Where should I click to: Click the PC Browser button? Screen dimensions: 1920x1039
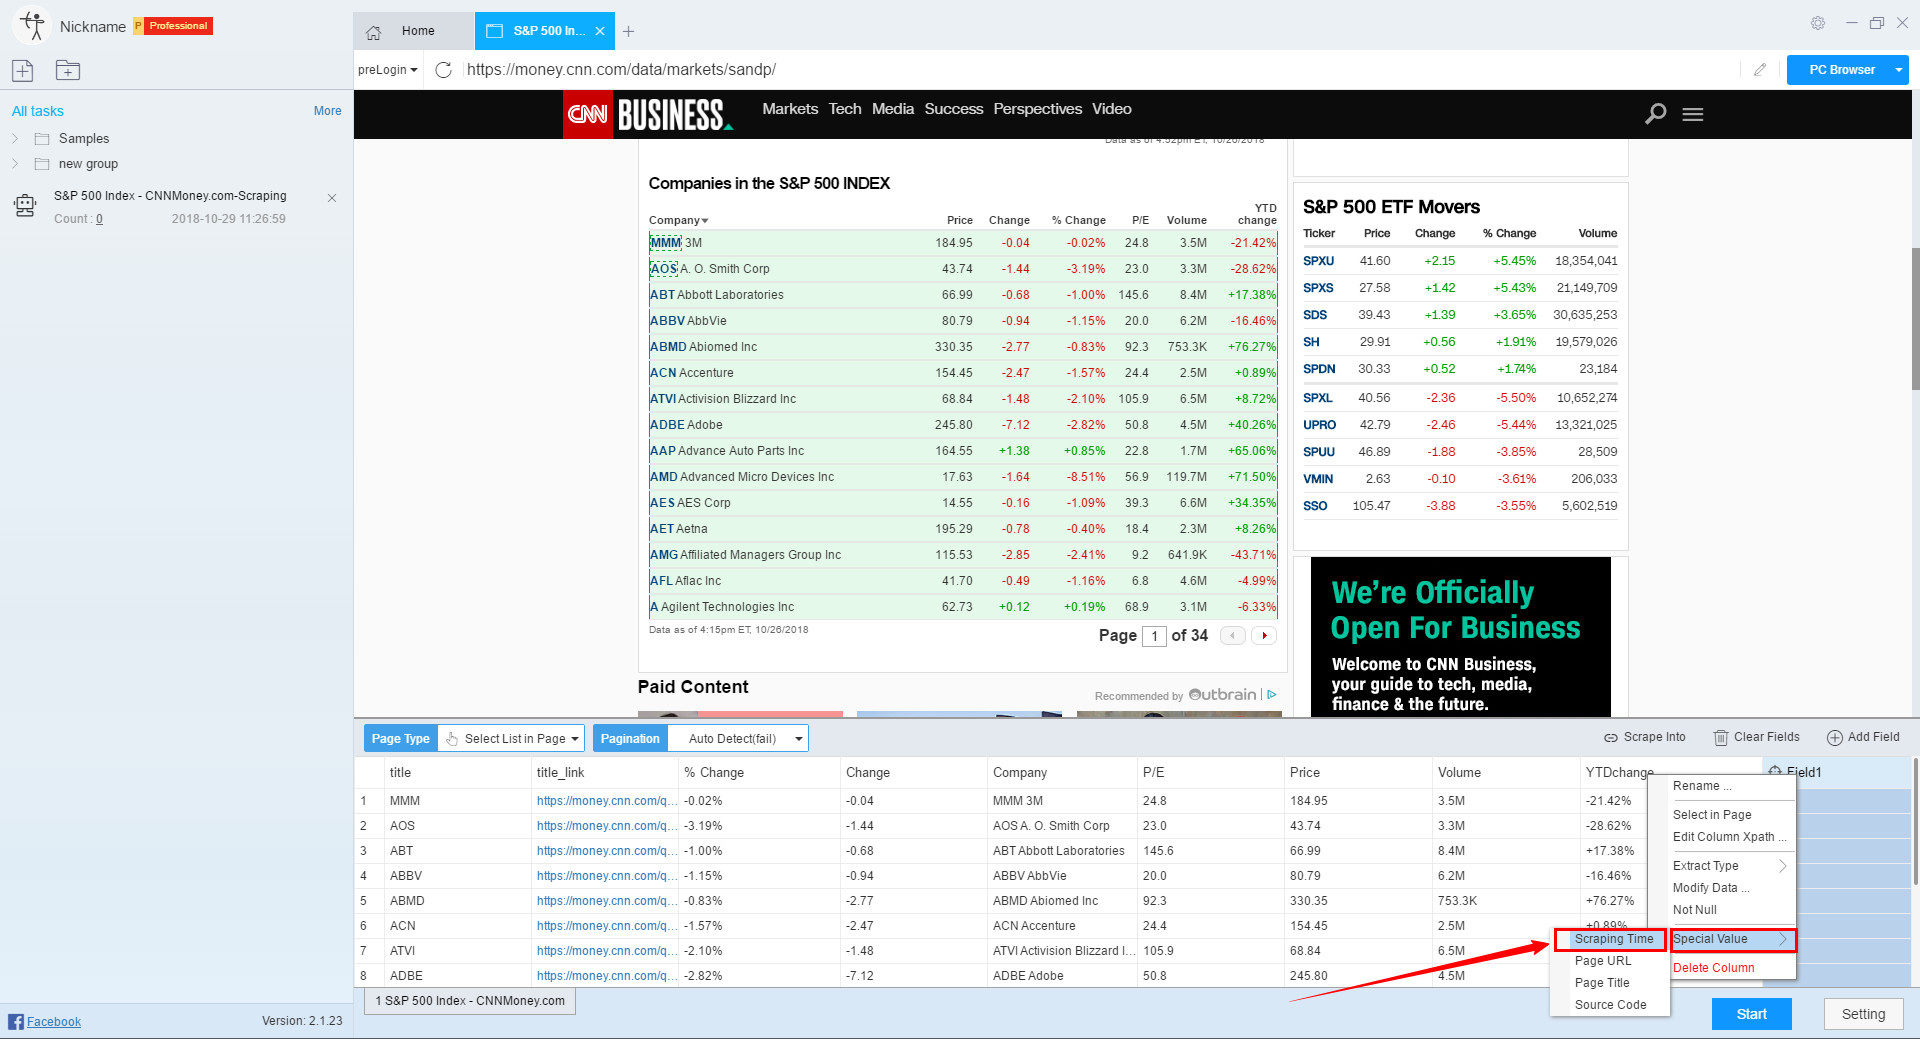pos(1841,70)
